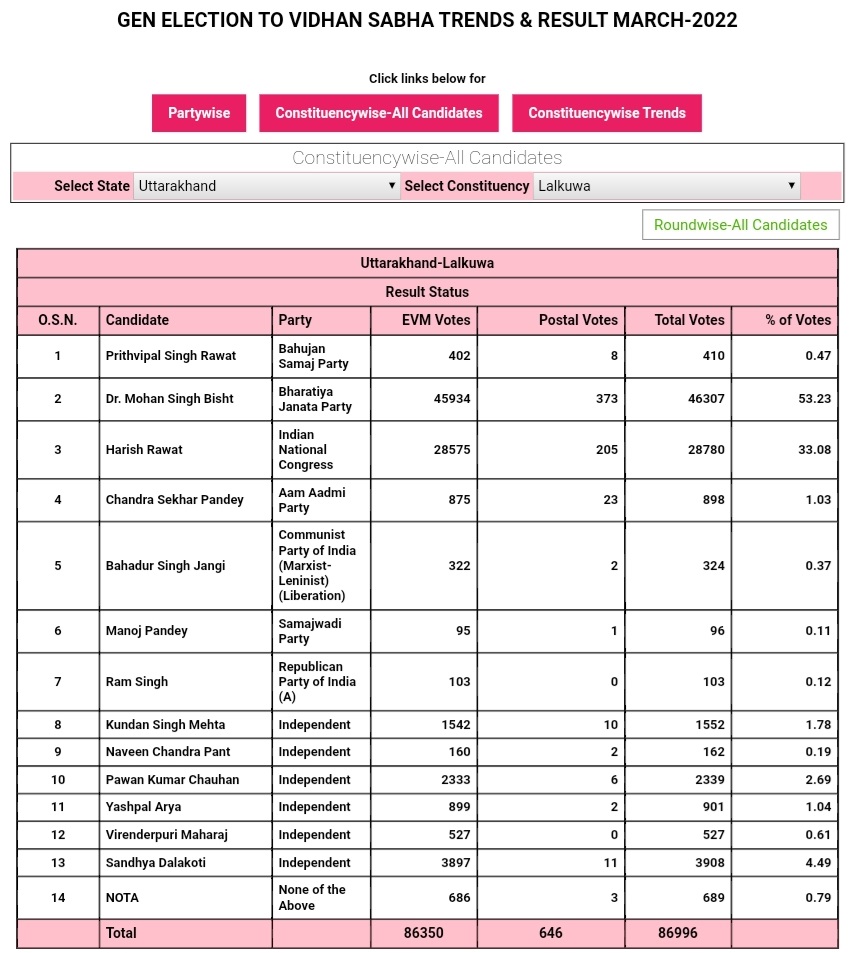
Task: Click total votes value 28780
Action: tap(706, 450)
